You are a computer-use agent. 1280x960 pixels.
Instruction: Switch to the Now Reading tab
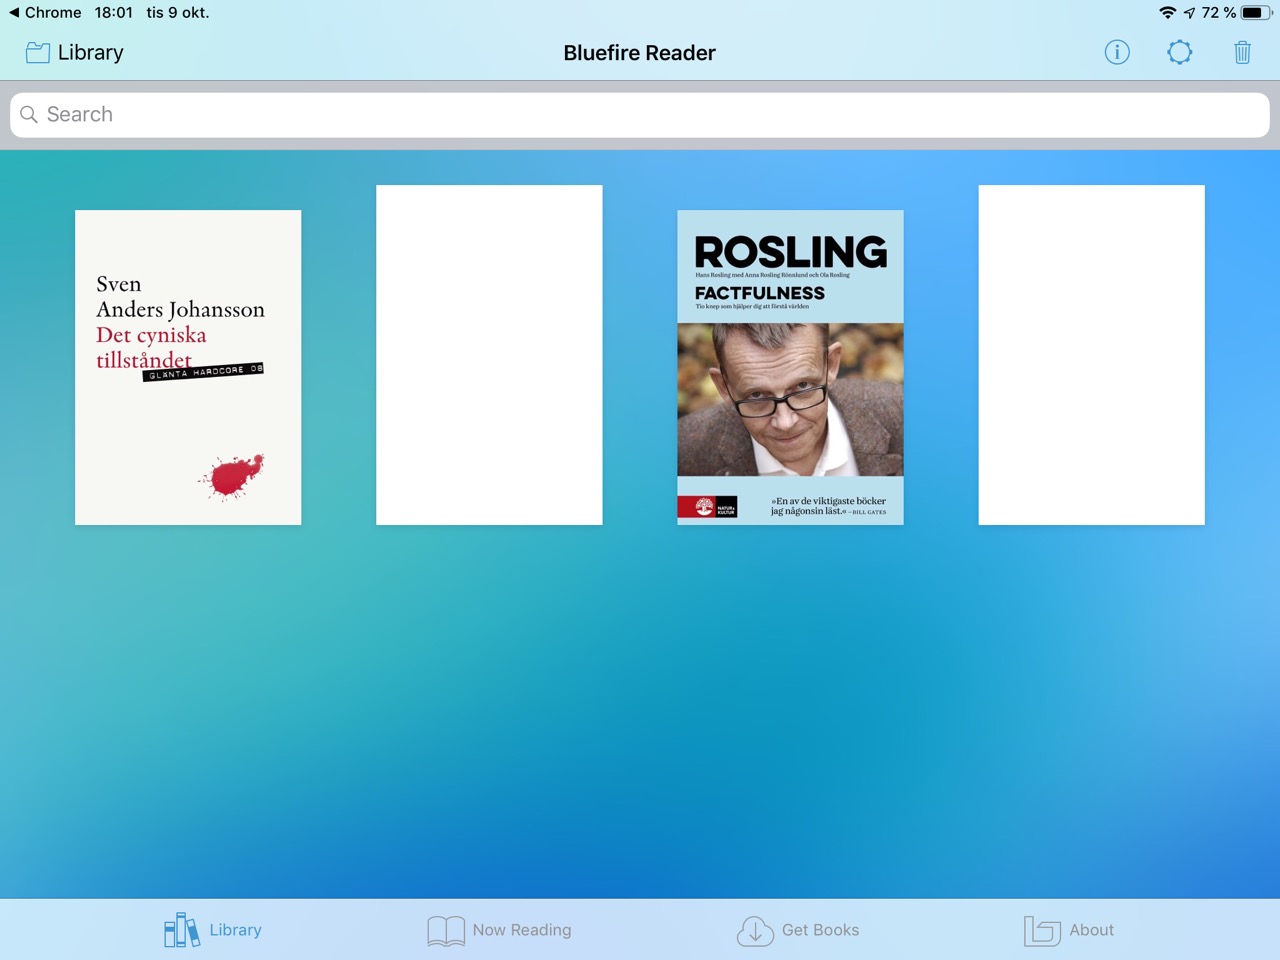[521, 930]
